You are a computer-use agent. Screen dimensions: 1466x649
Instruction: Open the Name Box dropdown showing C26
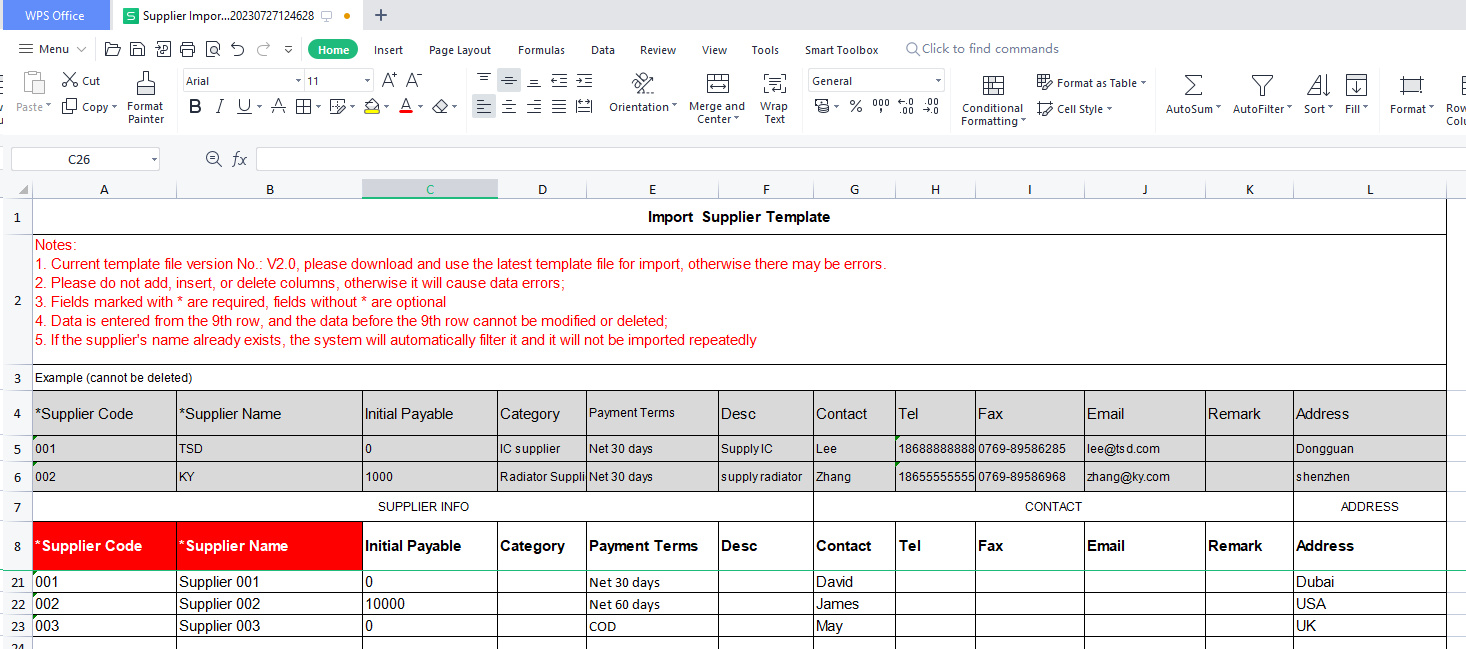[x=154, y=159]
